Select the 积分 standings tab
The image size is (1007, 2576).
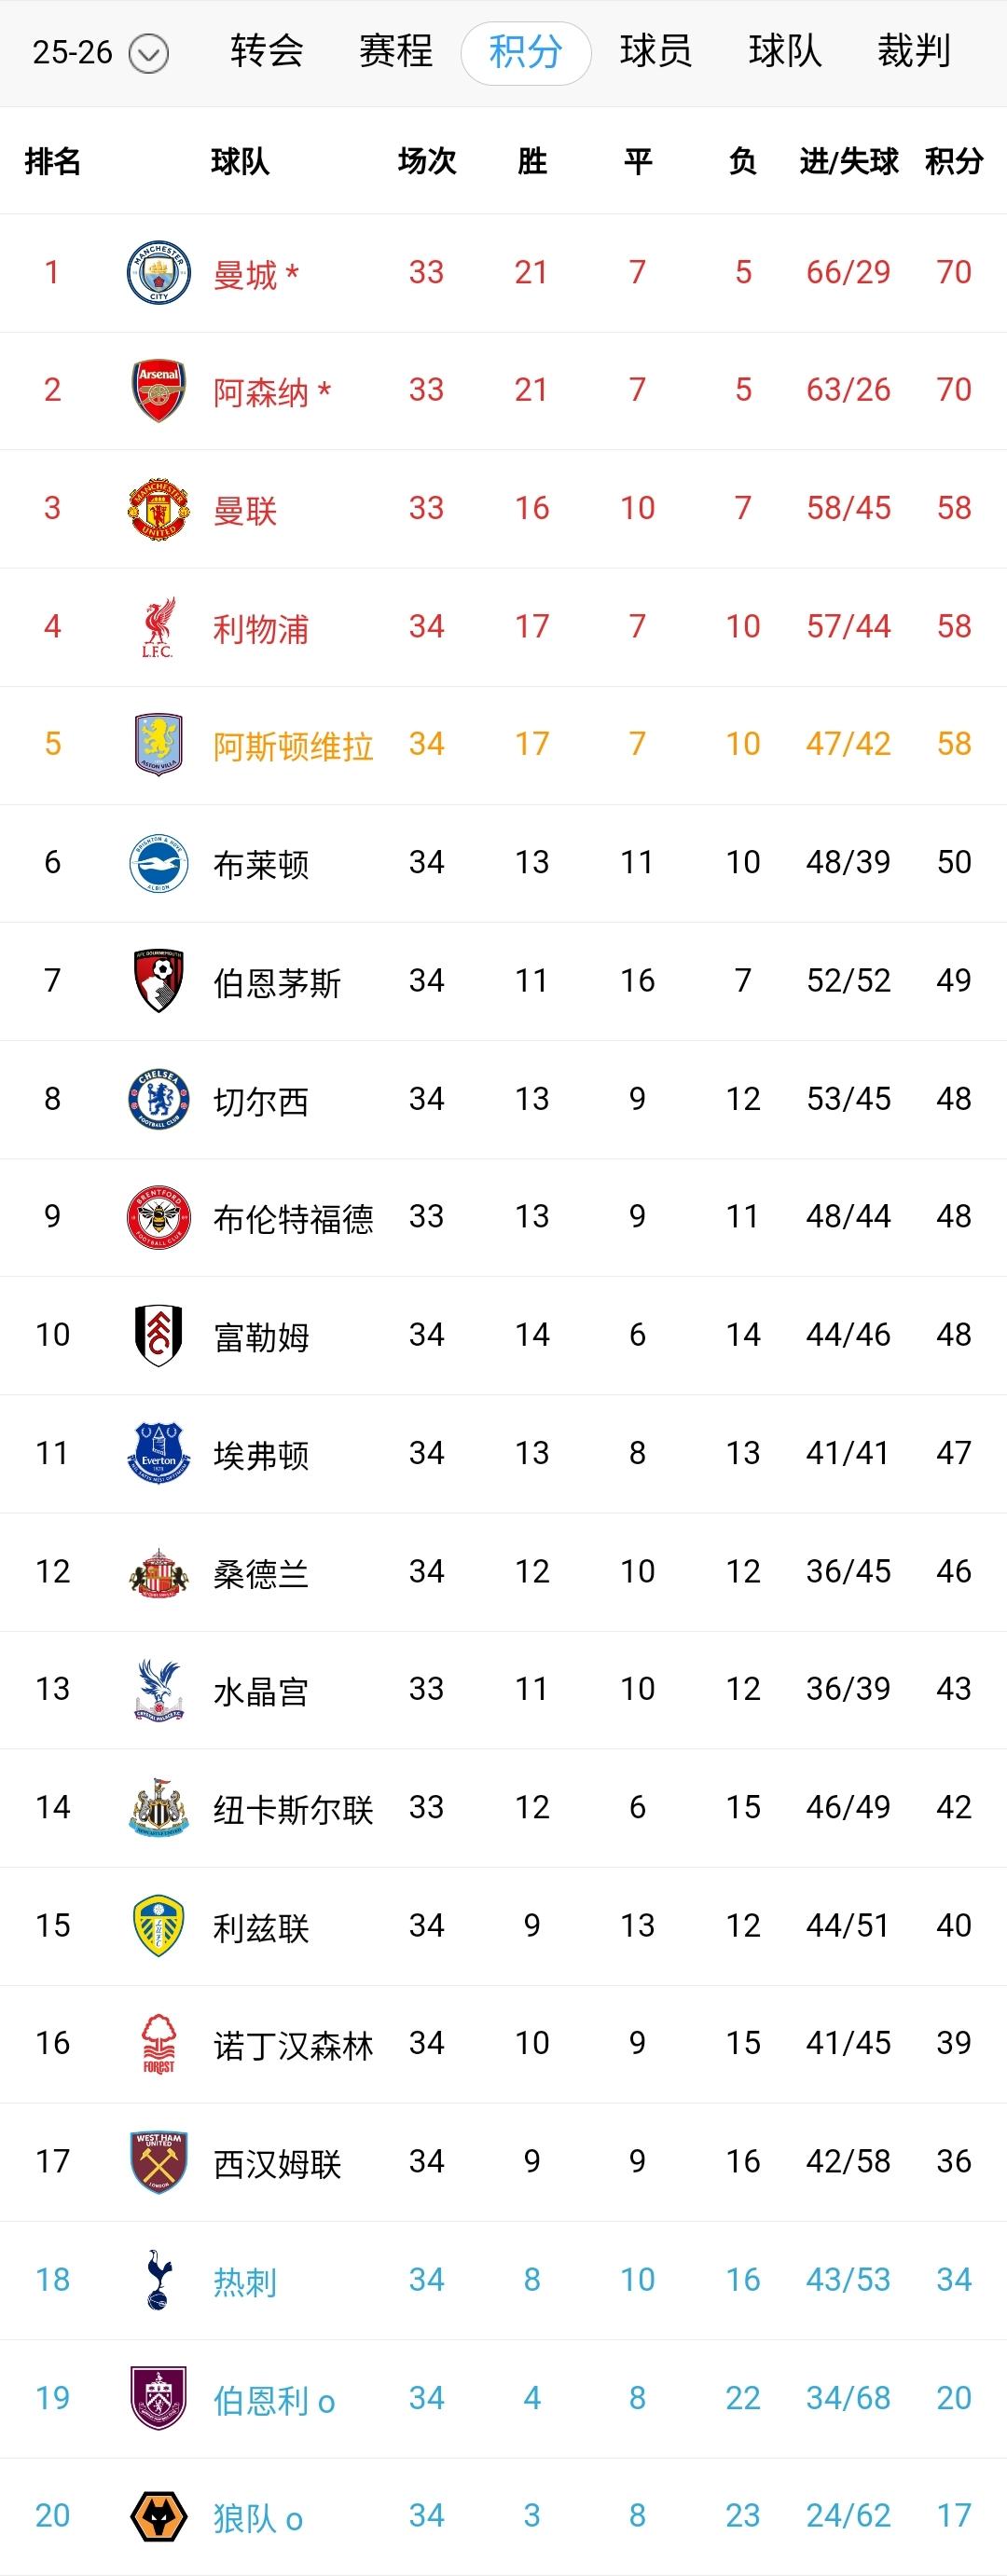coord(525,52)
